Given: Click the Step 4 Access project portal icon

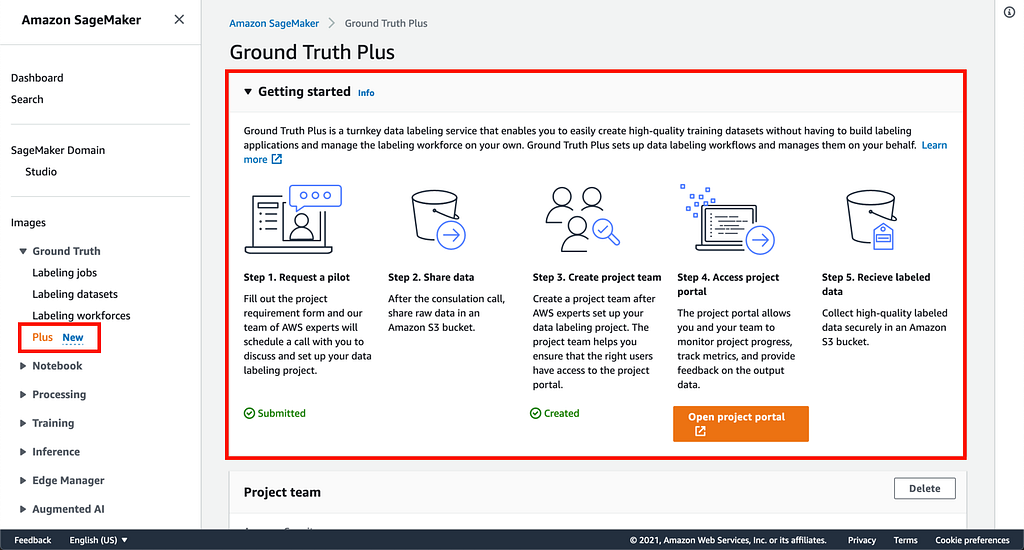Looking at the screenshot, I should pos(728,219).
